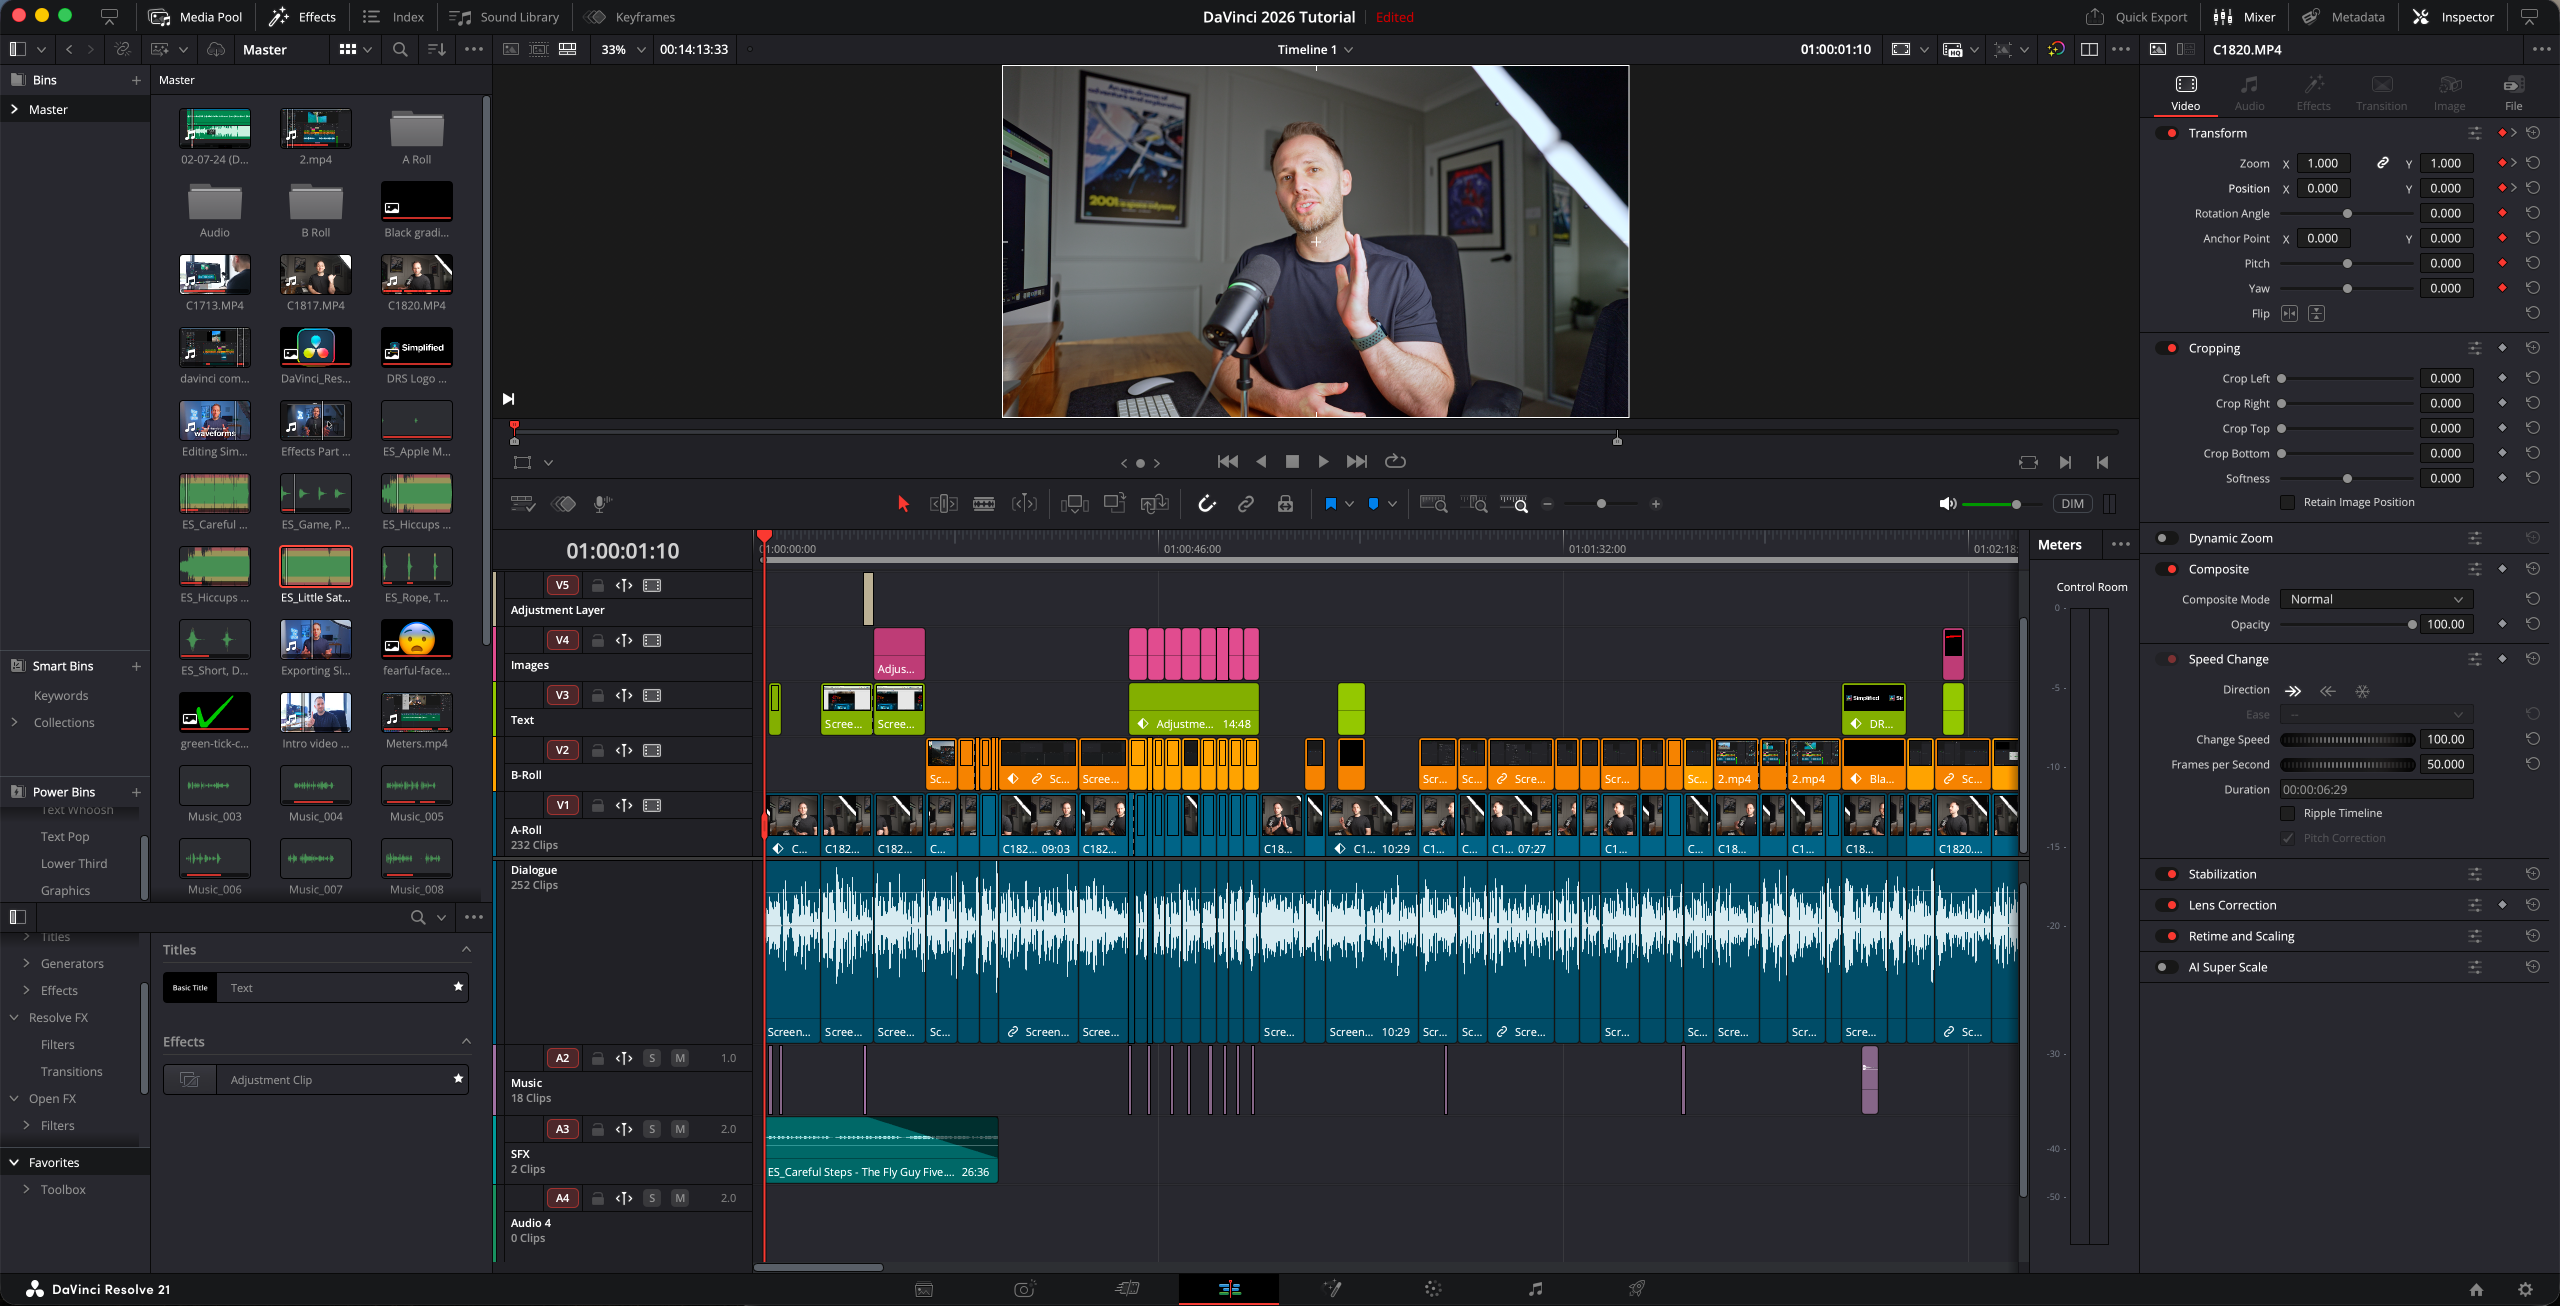Click the Adjustment Clip favorite

pos(316,1079)
